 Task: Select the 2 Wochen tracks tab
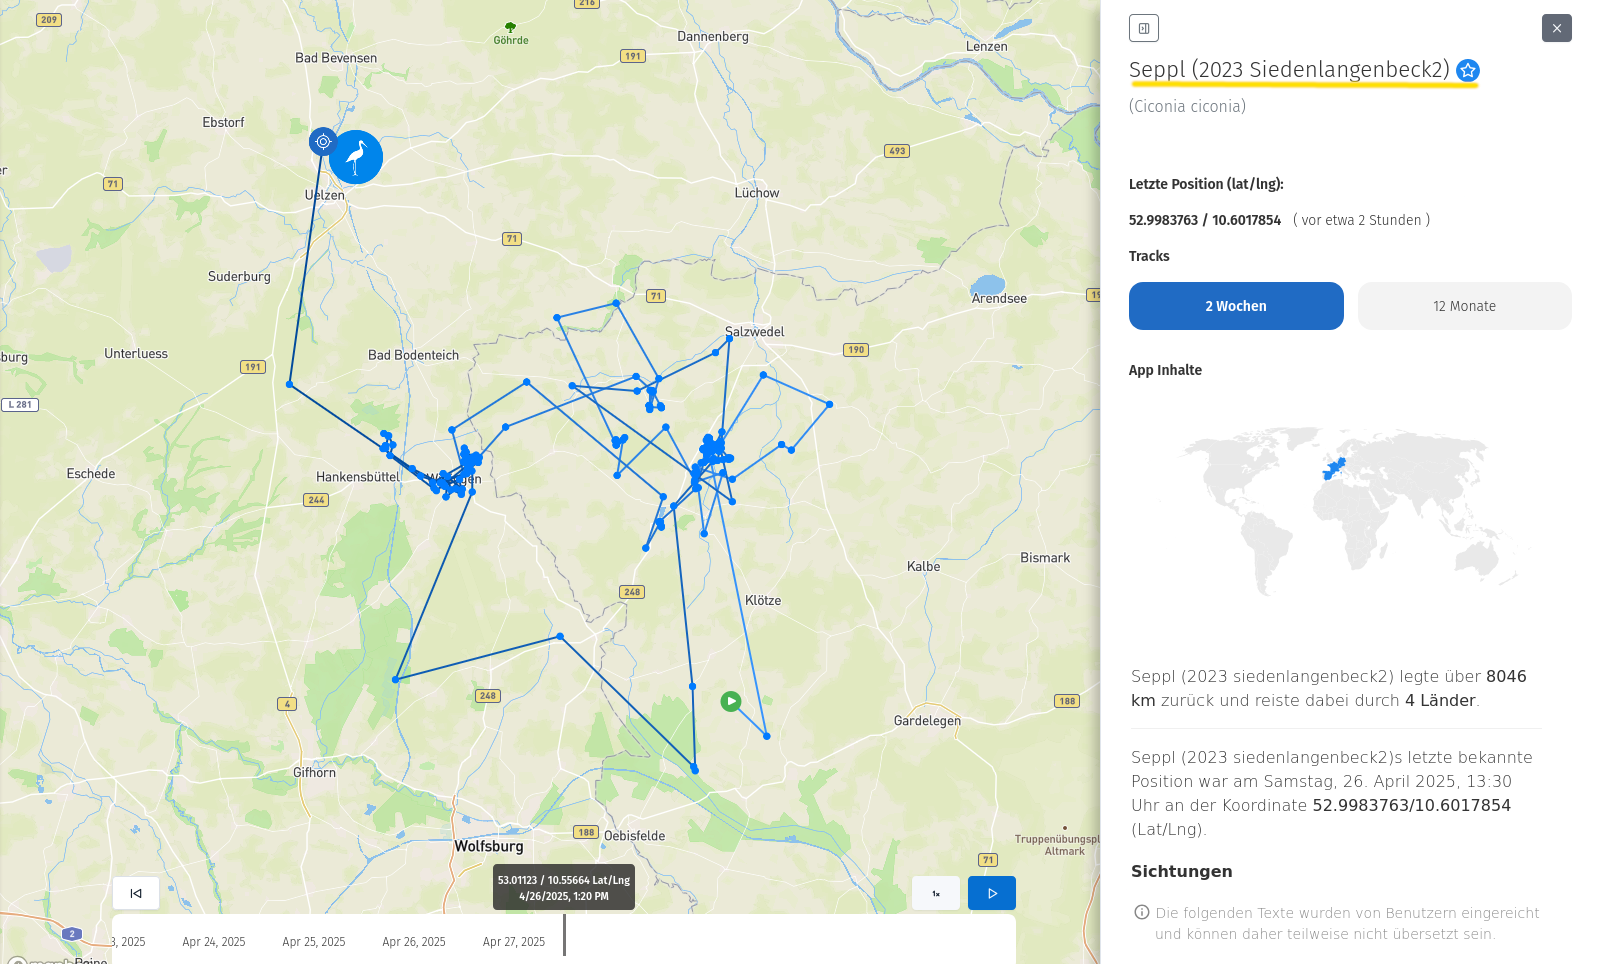(x=1236, y=306)
